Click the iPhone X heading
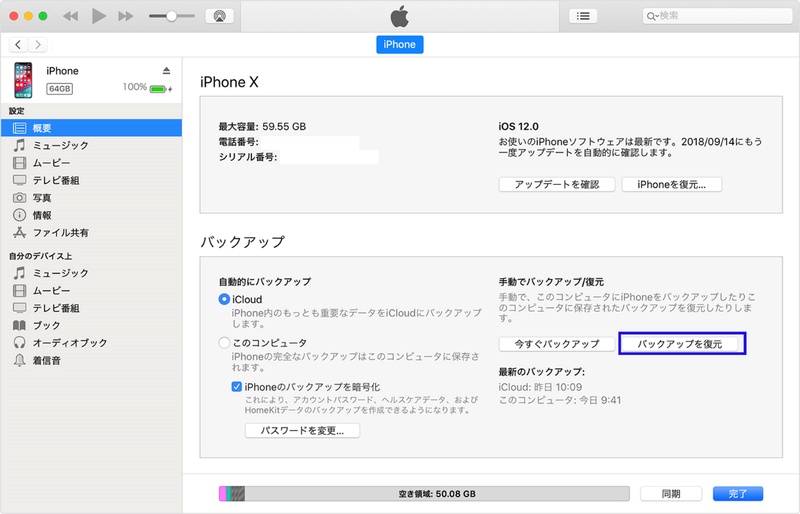 point(229,82)
